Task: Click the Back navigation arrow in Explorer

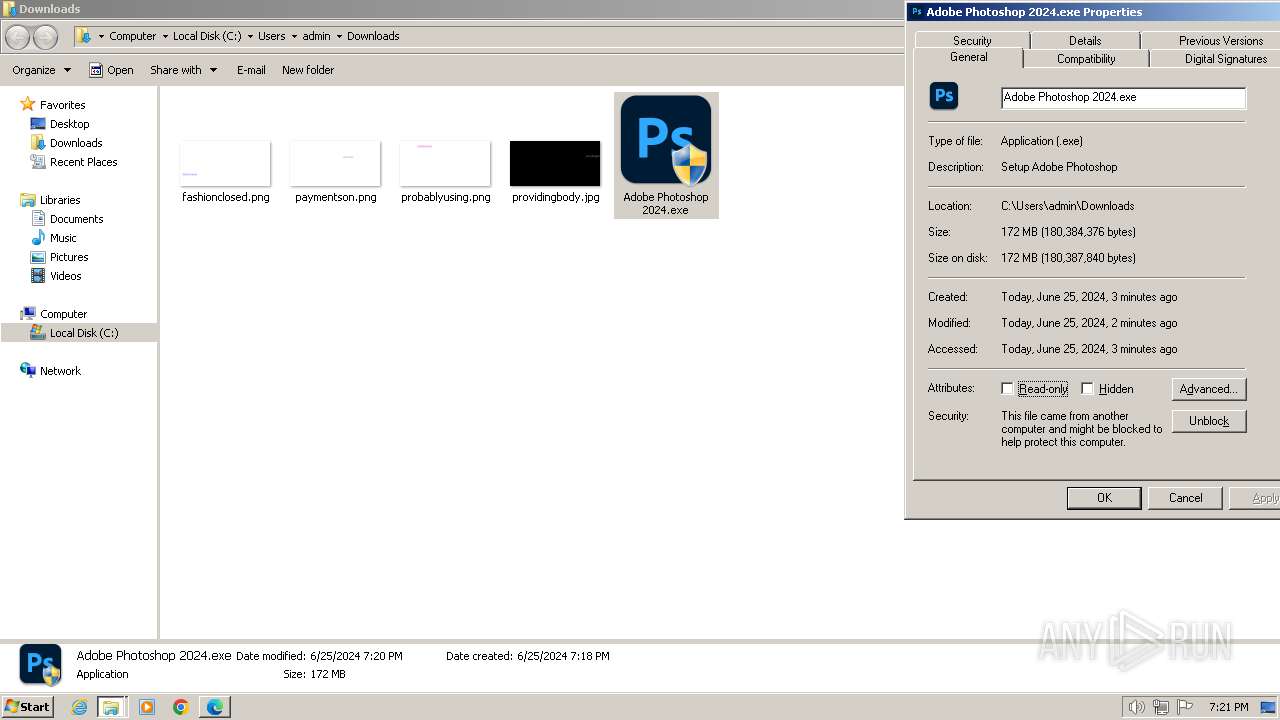Action: point(17,37)
